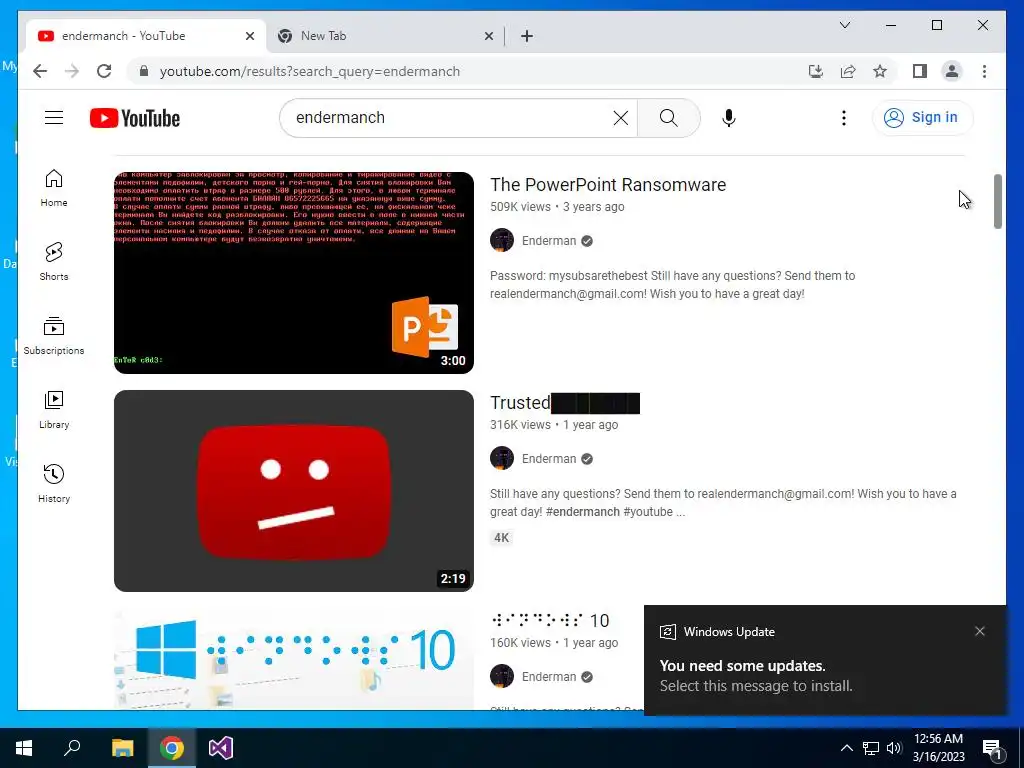Install the YouTube app from address bar icon
The image size is (1024, 768).
point(816,71)
